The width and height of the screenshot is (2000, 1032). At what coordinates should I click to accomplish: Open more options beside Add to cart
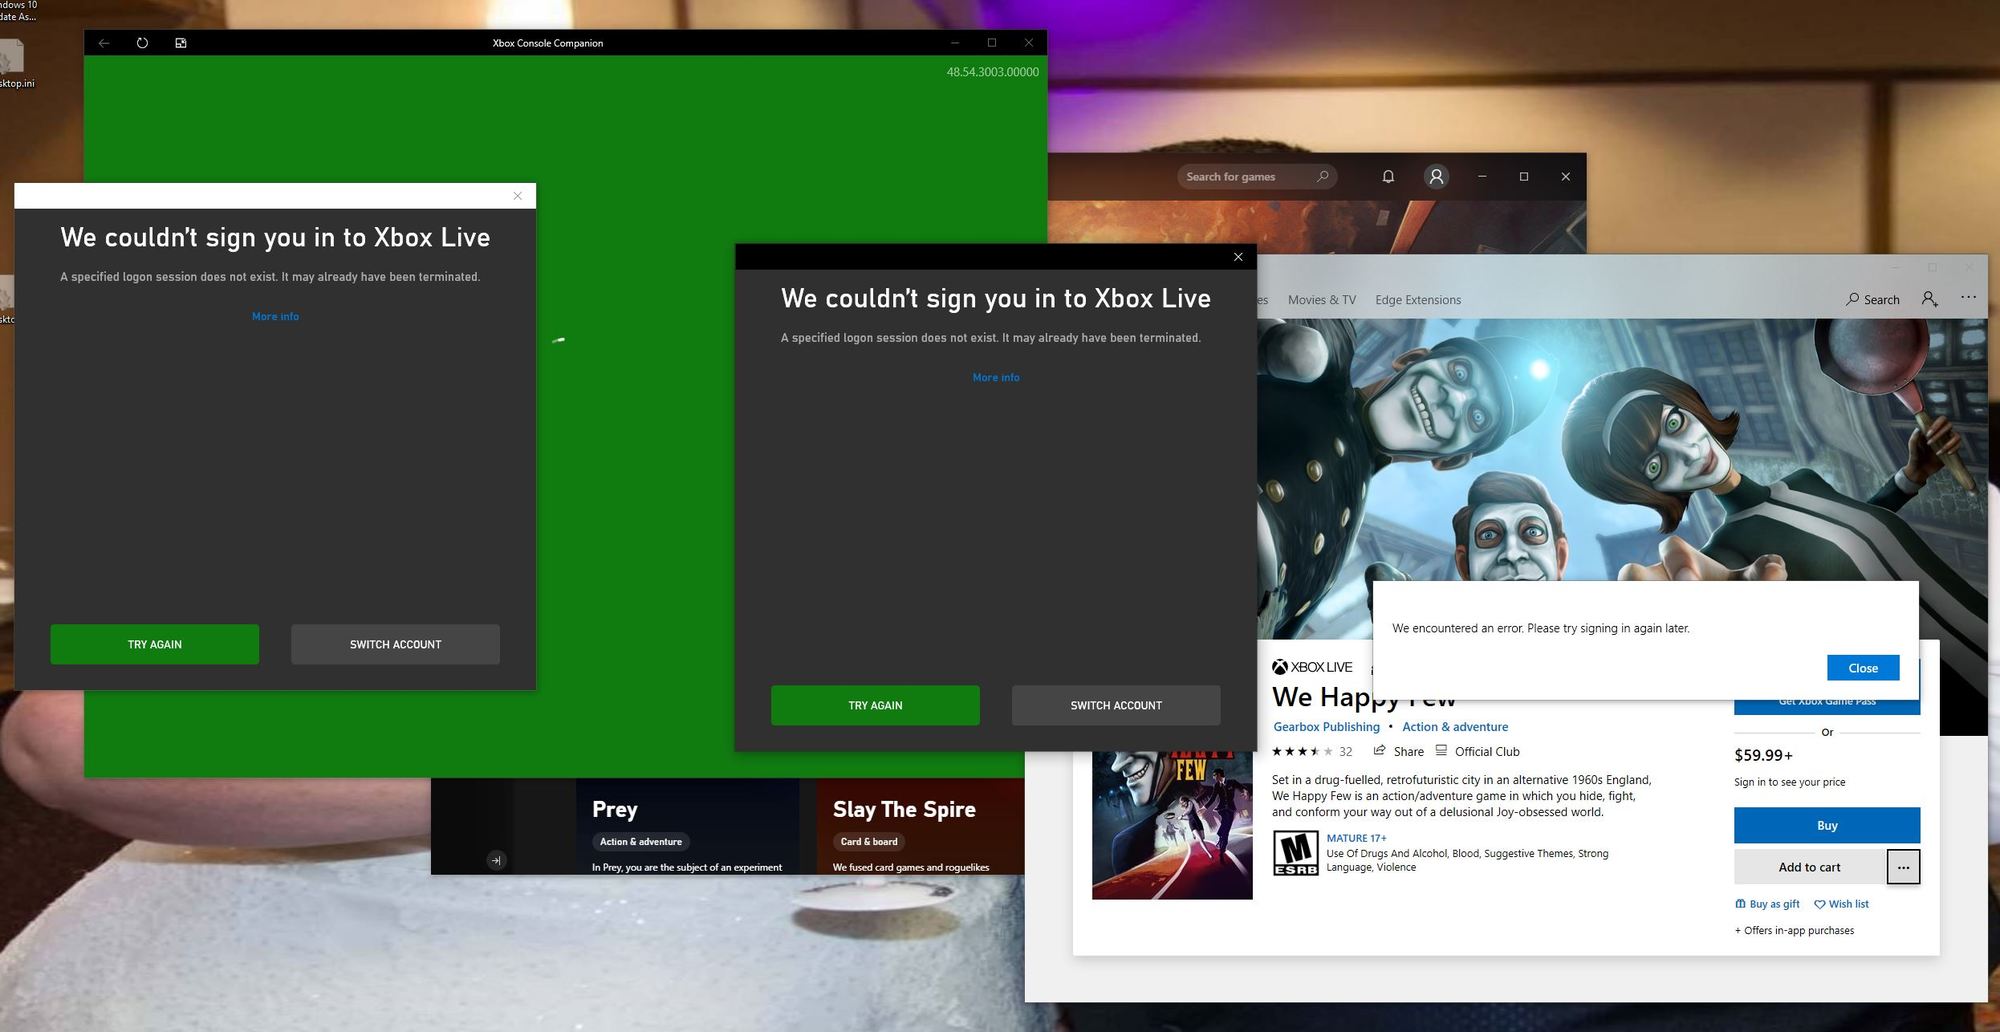(1903, 867)
